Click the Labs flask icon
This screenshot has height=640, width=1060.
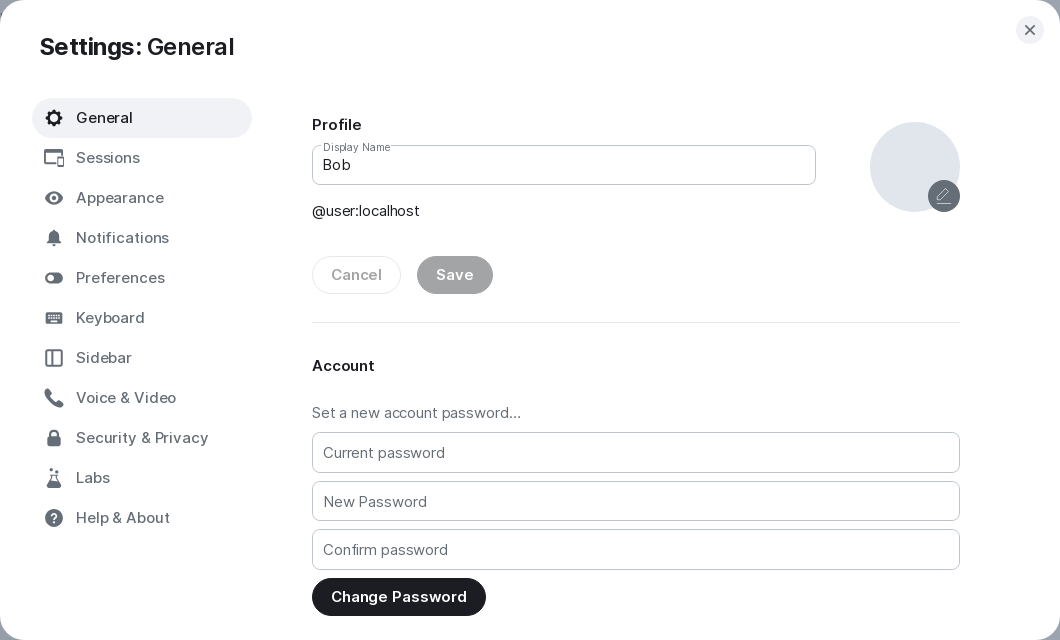click(x=54, y=478)
